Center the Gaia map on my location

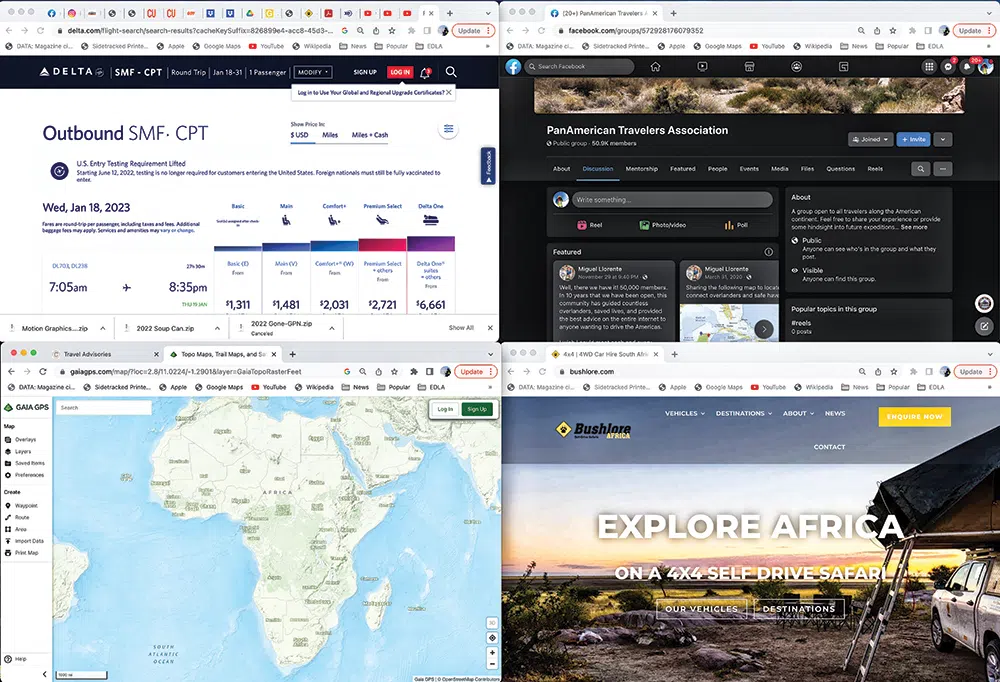coord(492,638)
